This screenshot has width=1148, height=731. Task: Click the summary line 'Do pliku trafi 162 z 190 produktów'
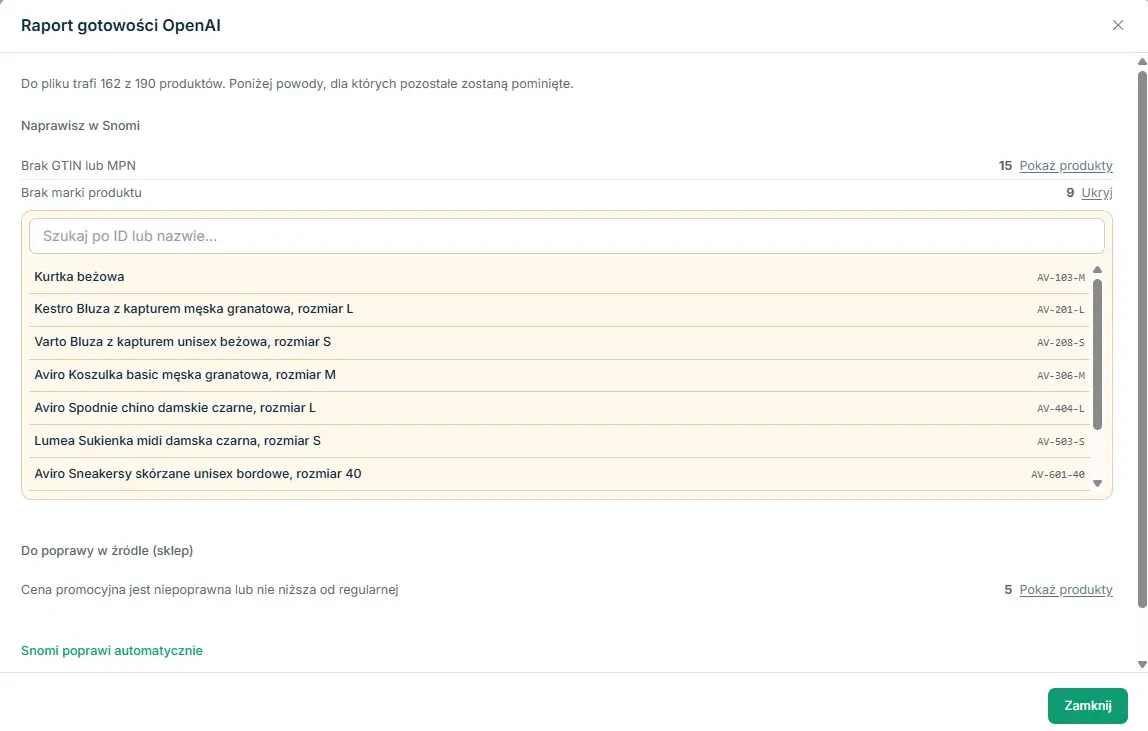pos(297,84)
